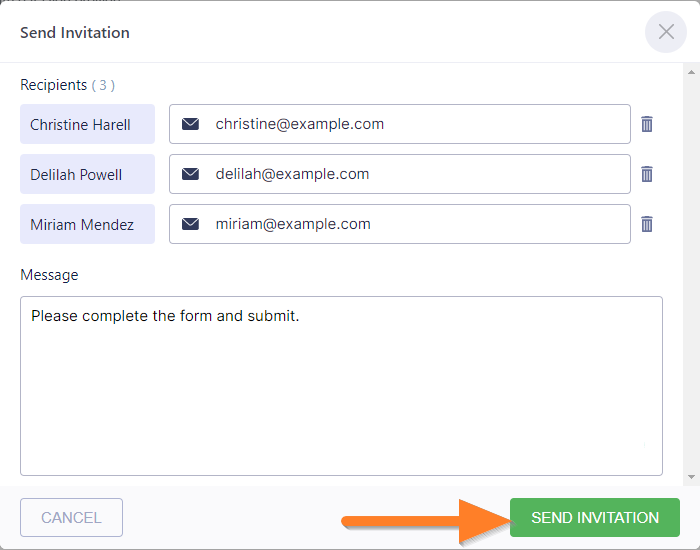Click the envelope icon in Christine's email field
This screenshot has height=550, width=700.
(x=190, y=124)
